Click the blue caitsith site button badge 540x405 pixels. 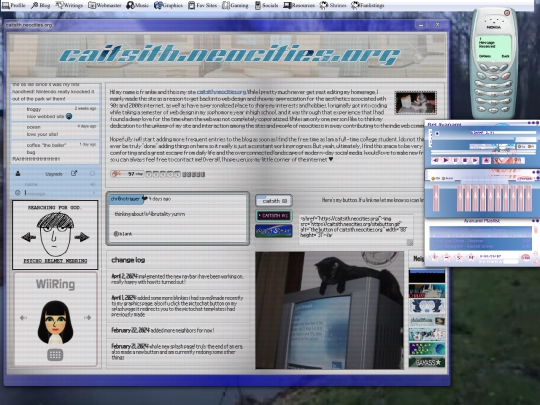[274, 231]
